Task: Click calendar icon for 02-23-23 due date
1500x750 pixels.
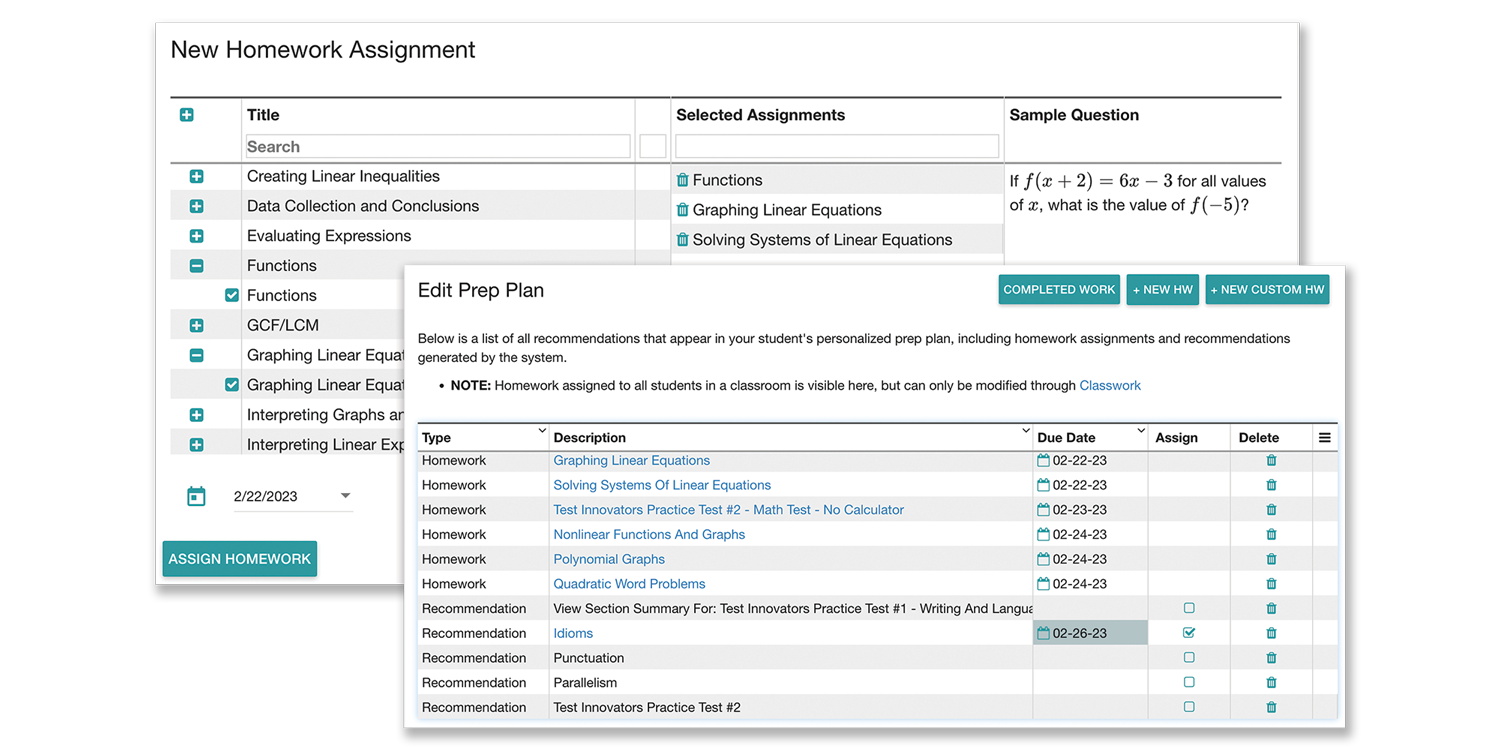Action: pos(1044,510)
